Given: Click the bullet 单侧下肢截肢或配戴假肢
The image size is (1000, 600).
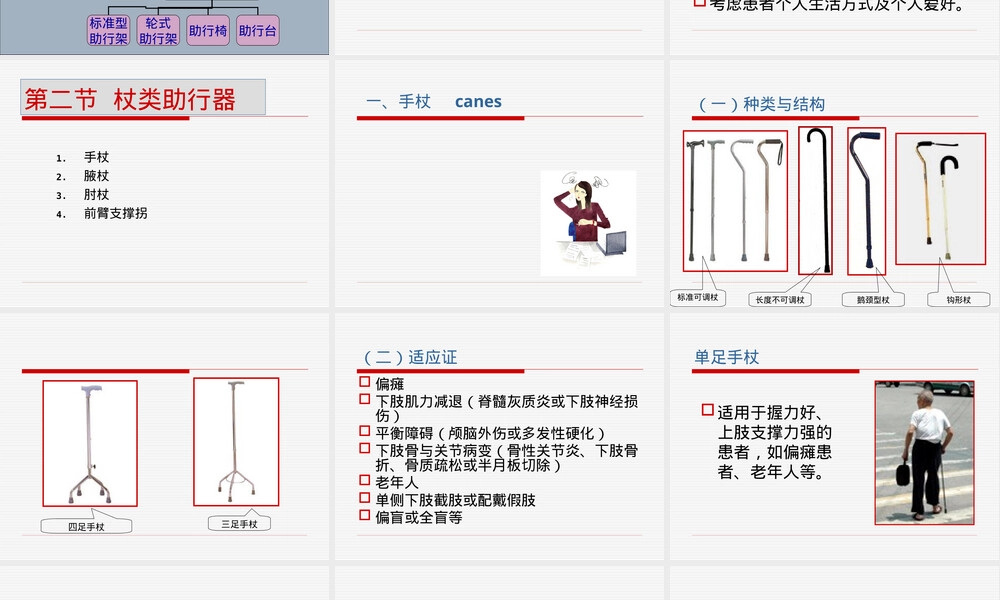Looking at the screenshot, I should (455, 500).
